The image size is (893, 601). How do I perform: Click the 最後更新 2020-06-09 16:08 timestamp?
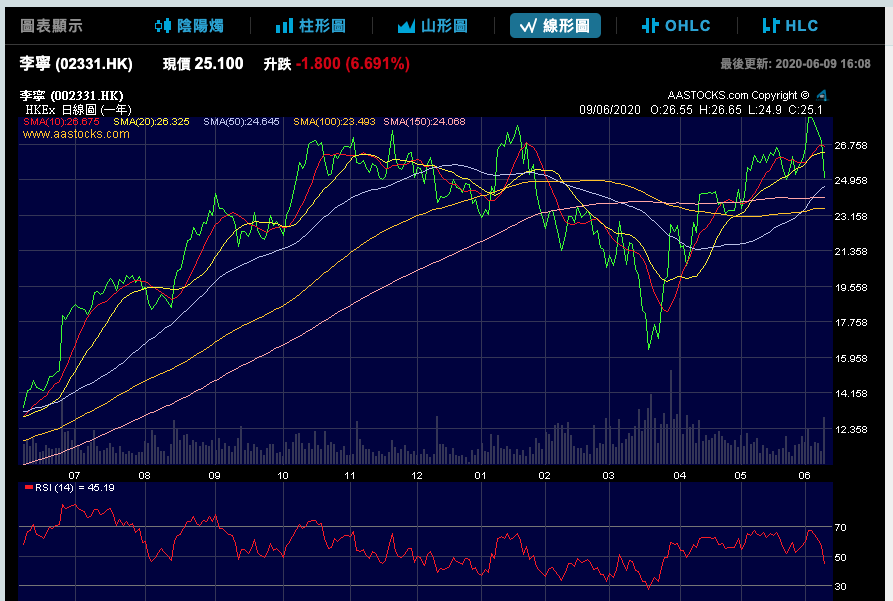point(795,64)
